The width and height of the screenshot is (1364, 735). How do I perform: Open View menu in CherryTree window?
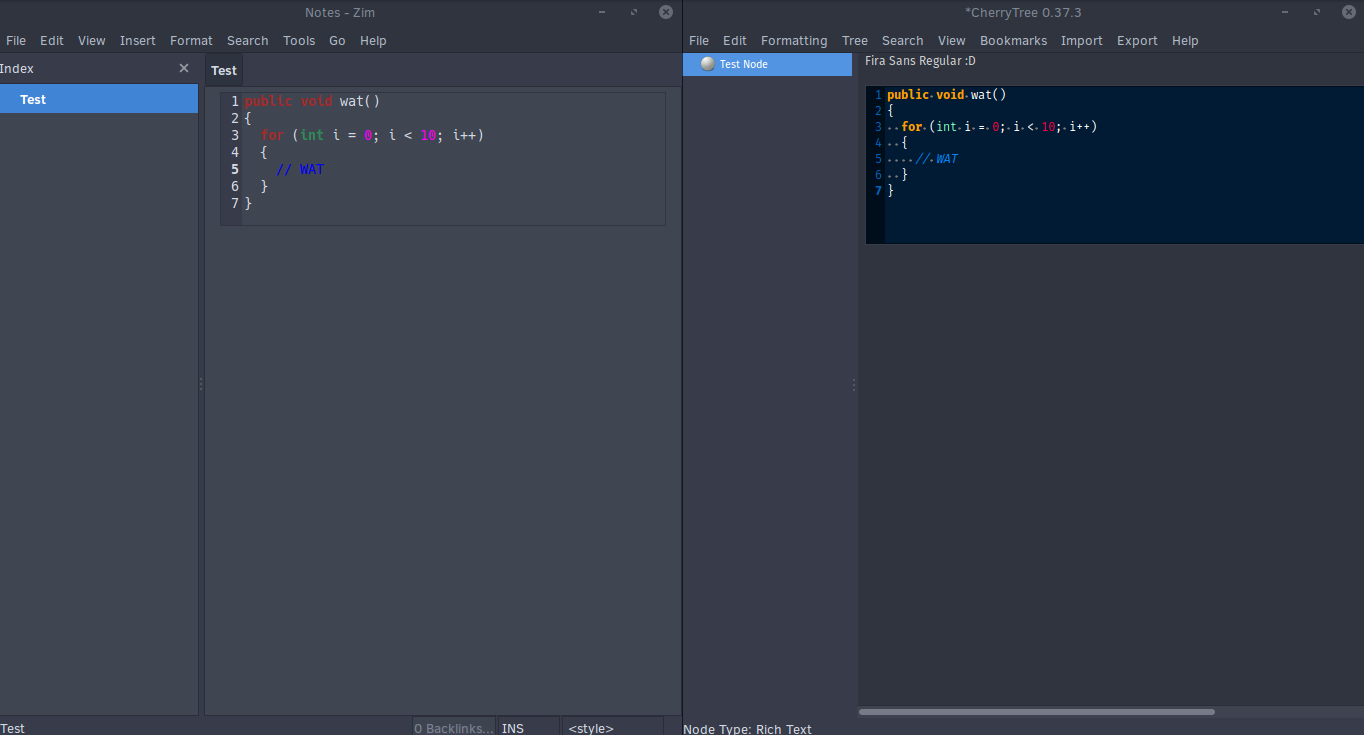[x=952, y=41]
